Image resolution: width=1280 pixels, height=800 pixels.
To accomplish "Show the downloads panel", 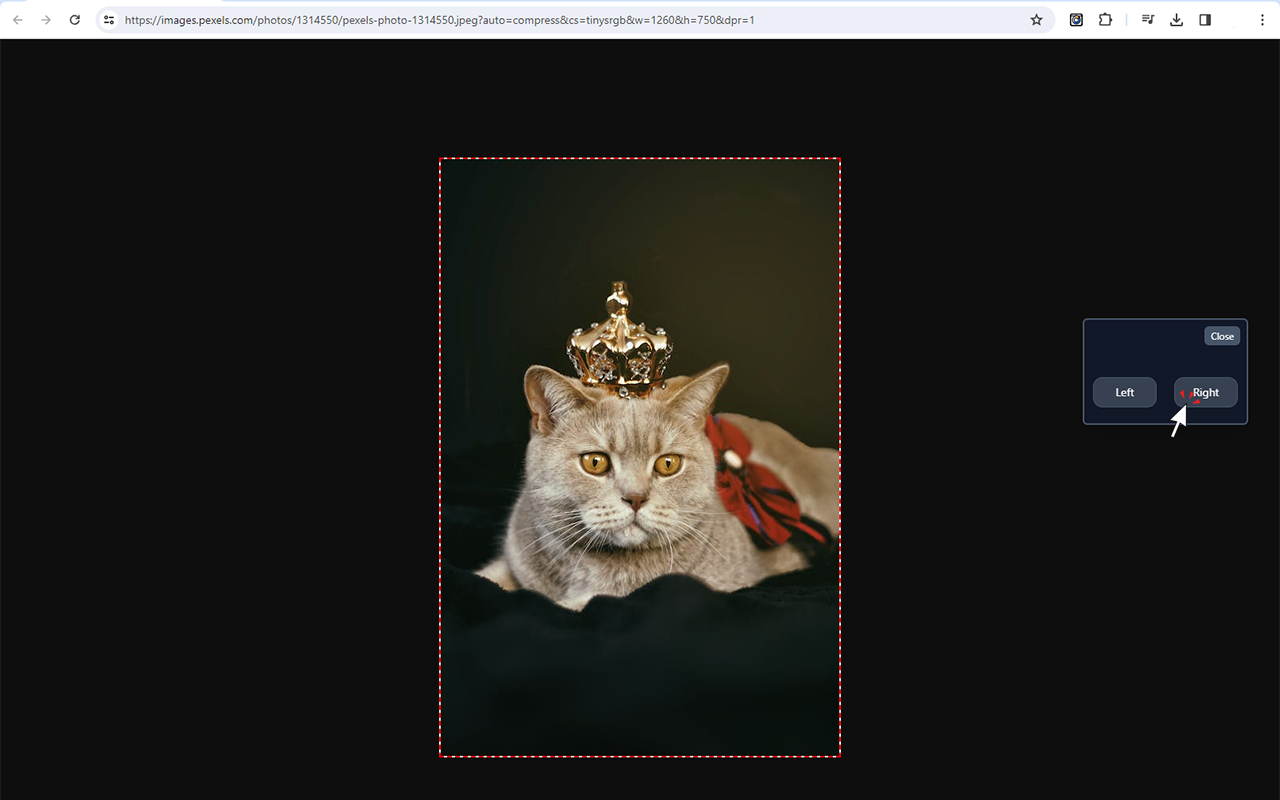I will 1177,20.
